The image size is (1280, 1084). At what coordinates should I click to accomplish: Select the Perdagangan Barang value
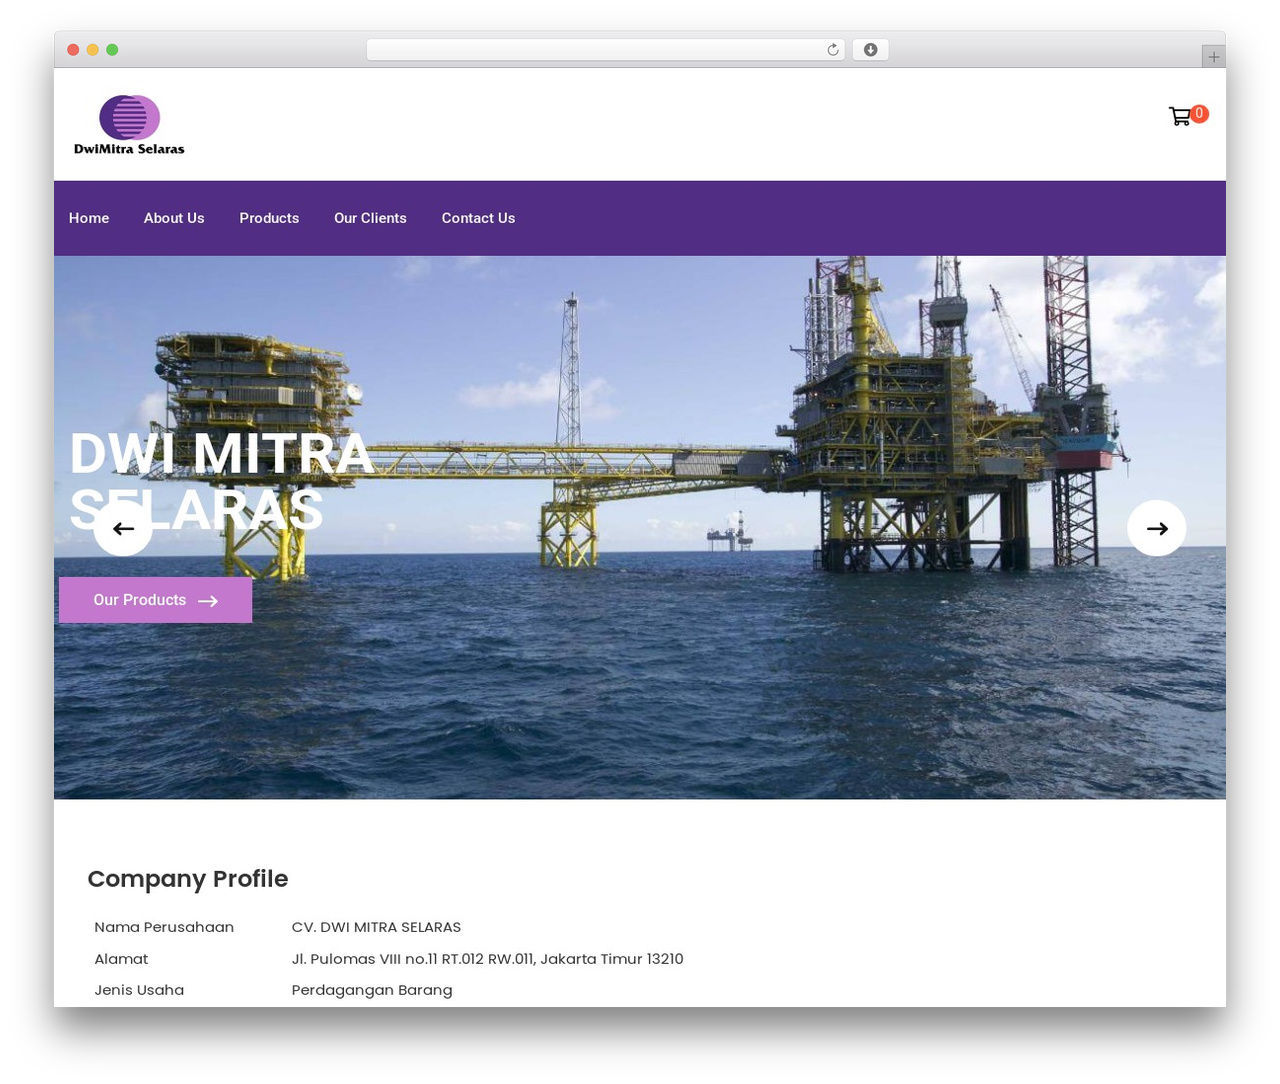point(372,990)
